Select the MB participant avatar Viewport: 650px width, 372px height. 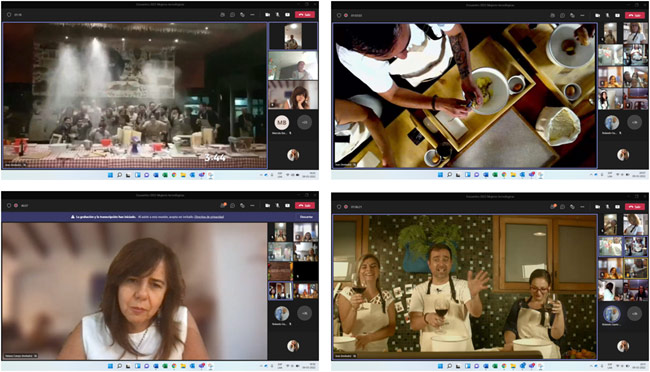click(x=281, y=122)
